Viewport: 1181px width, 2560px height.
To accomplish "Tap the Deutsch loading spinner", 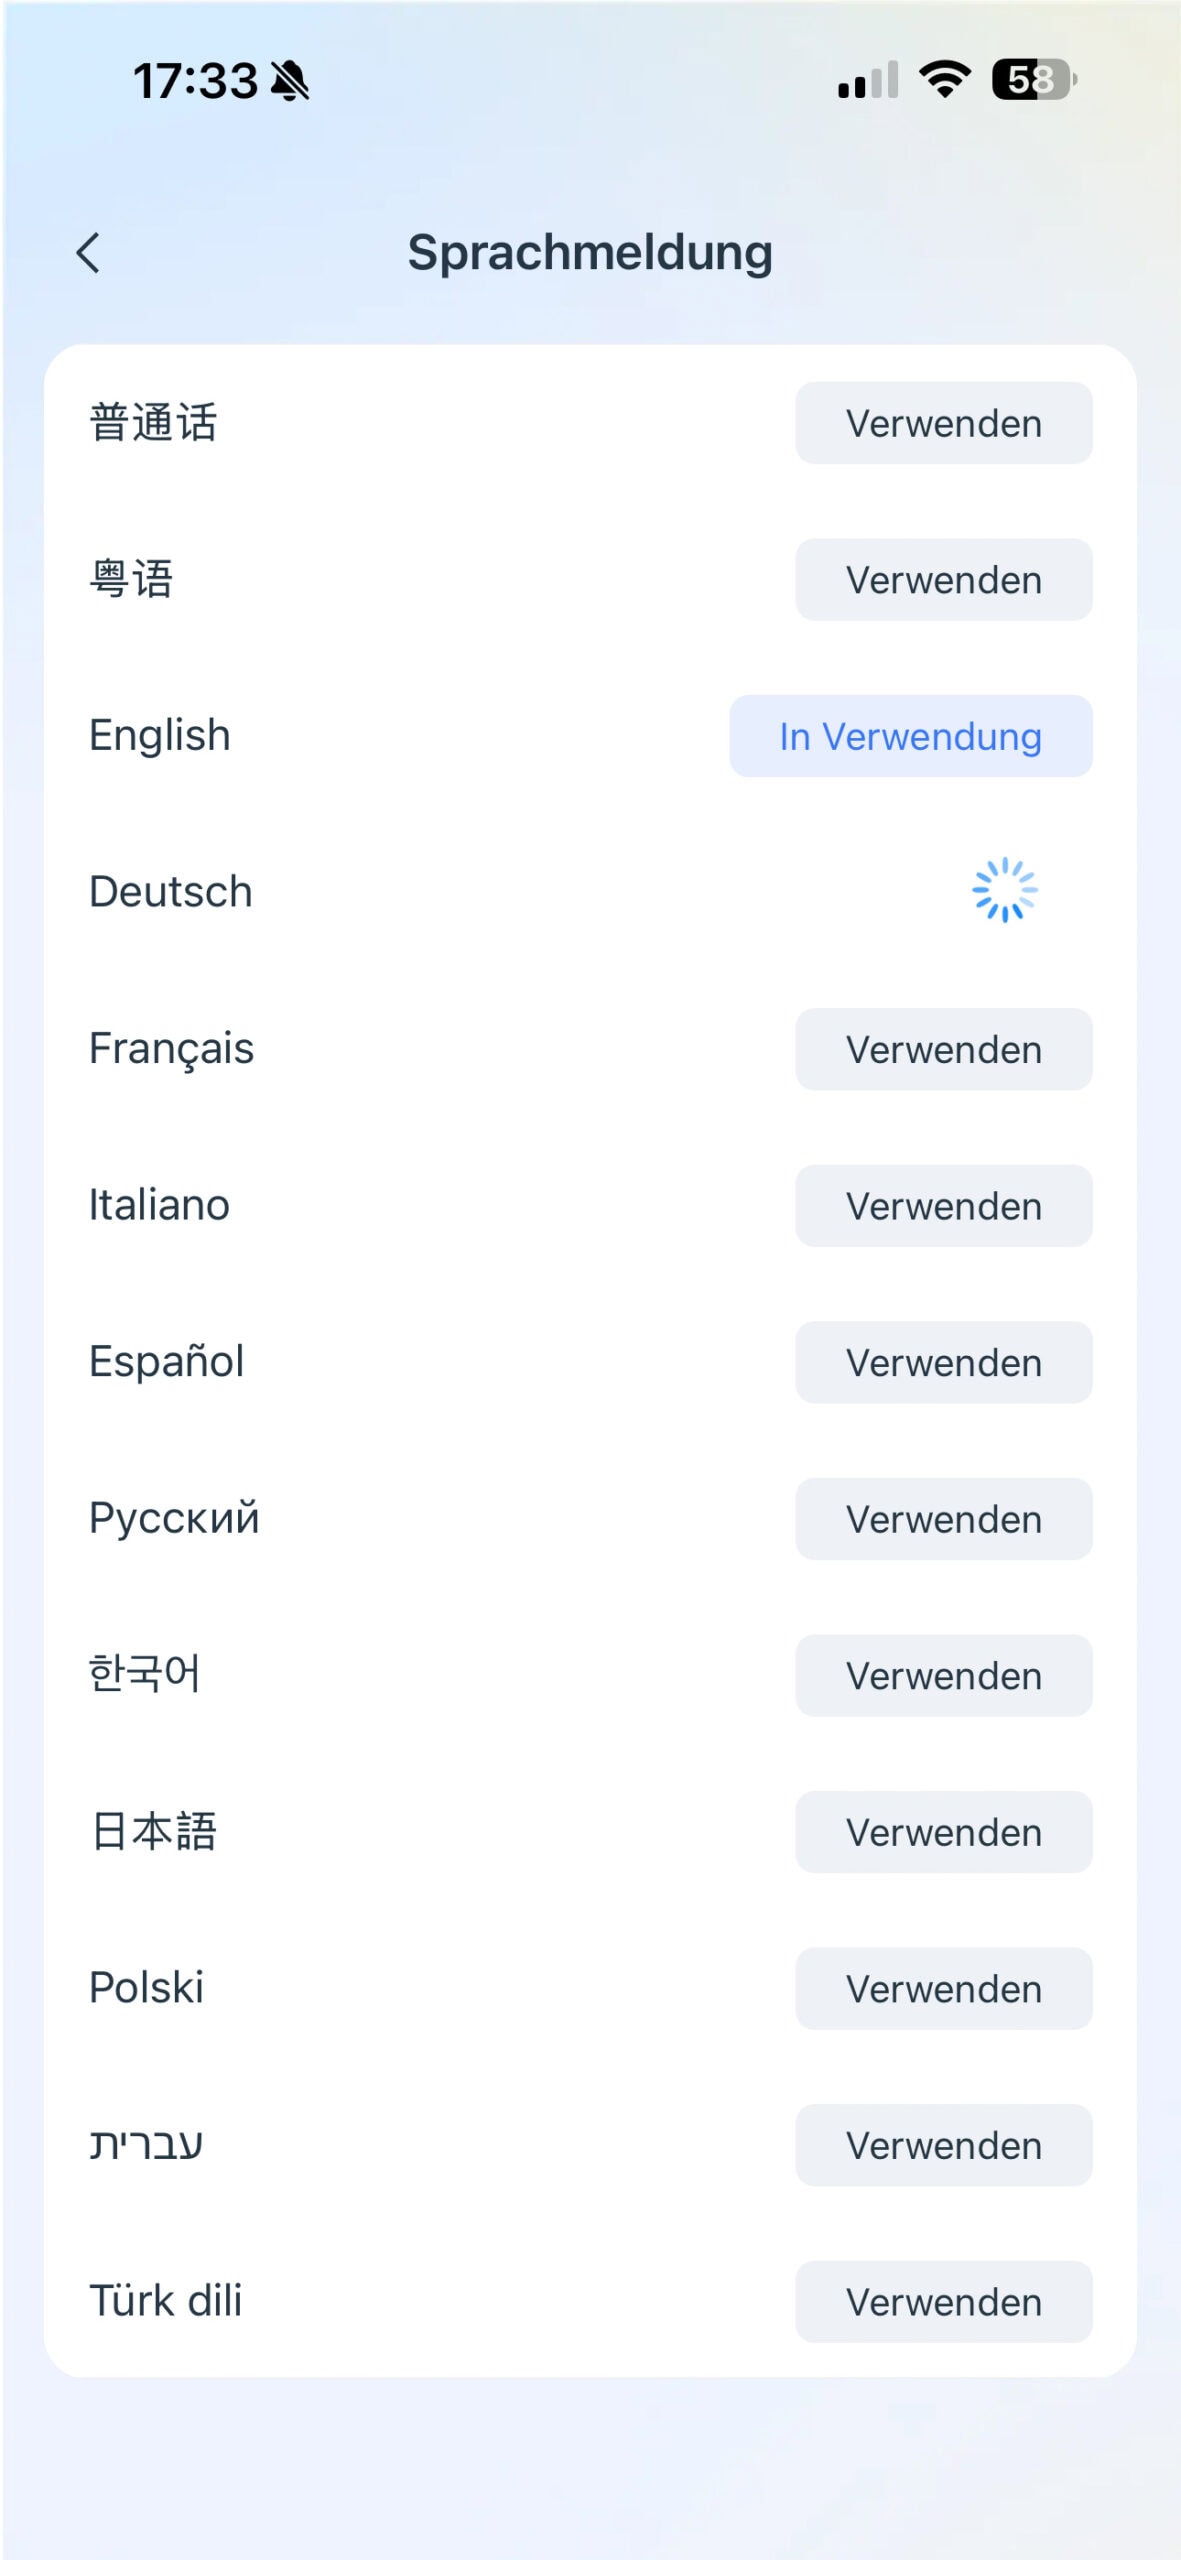I will point(1004,890).
